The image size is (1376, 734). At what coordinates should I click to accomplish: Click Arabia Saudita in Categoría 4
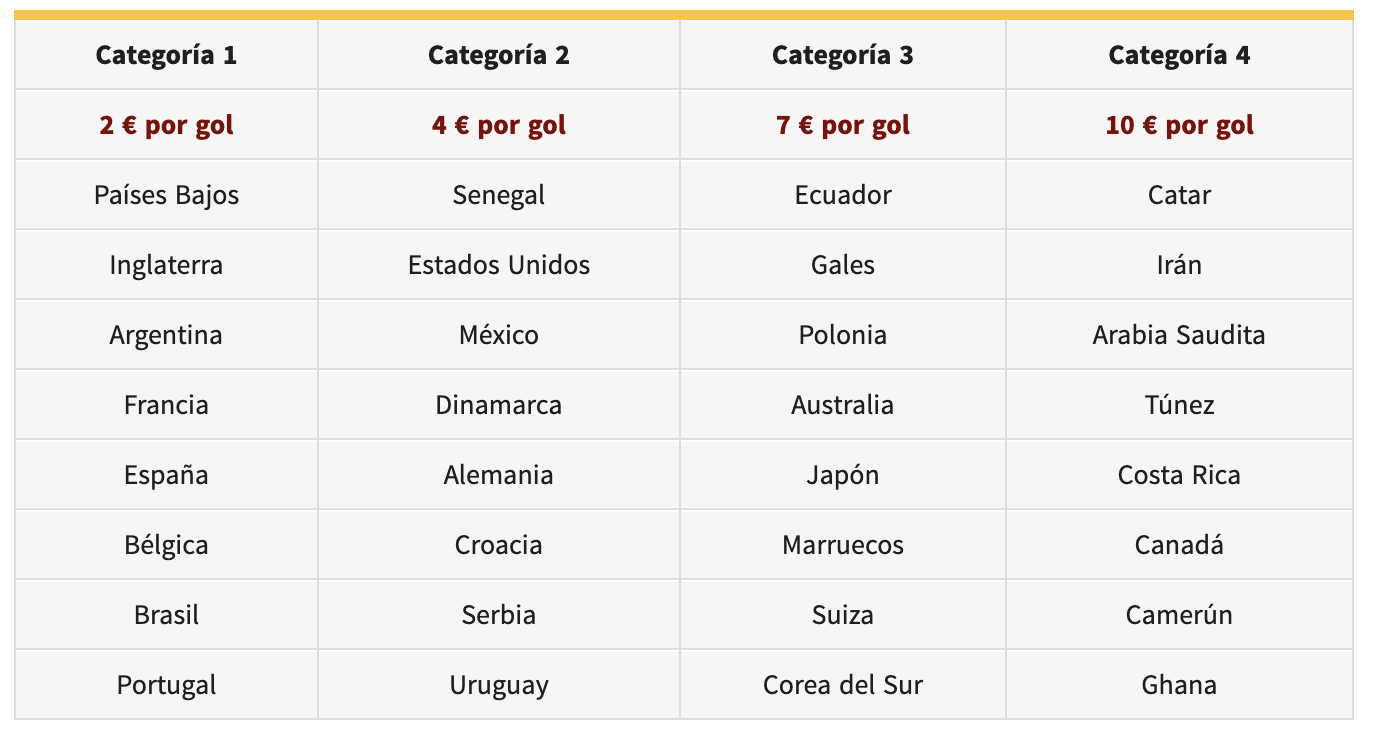pyautogui.click(x=1179, y=335)
